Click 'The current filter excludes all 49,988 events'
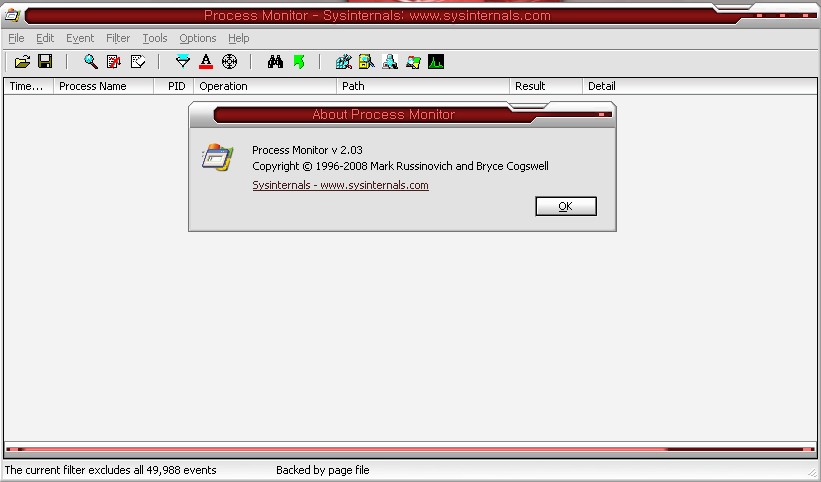 click(110, 470)
